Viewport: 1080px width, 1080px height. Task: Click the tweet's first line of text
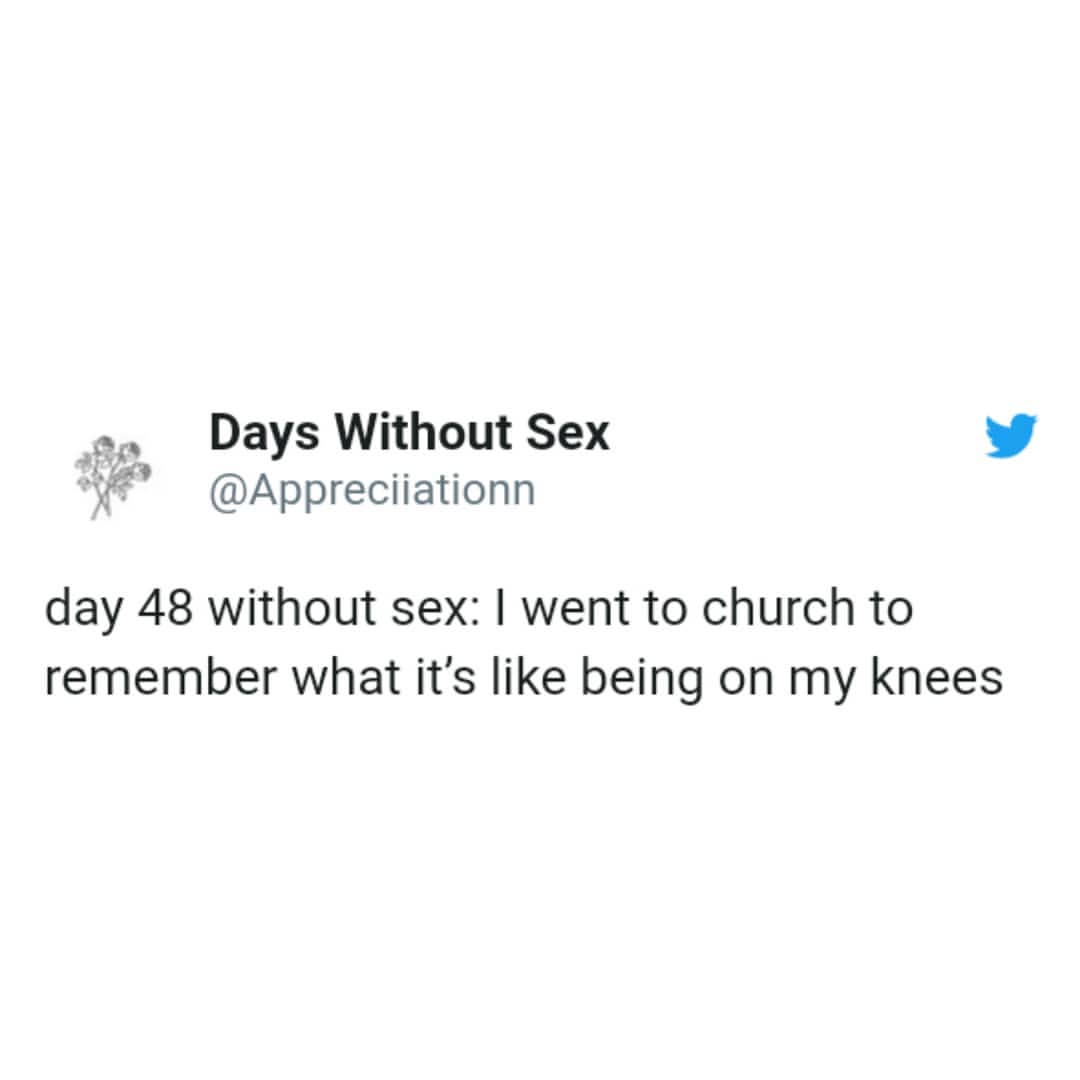[x=478, y=609]
